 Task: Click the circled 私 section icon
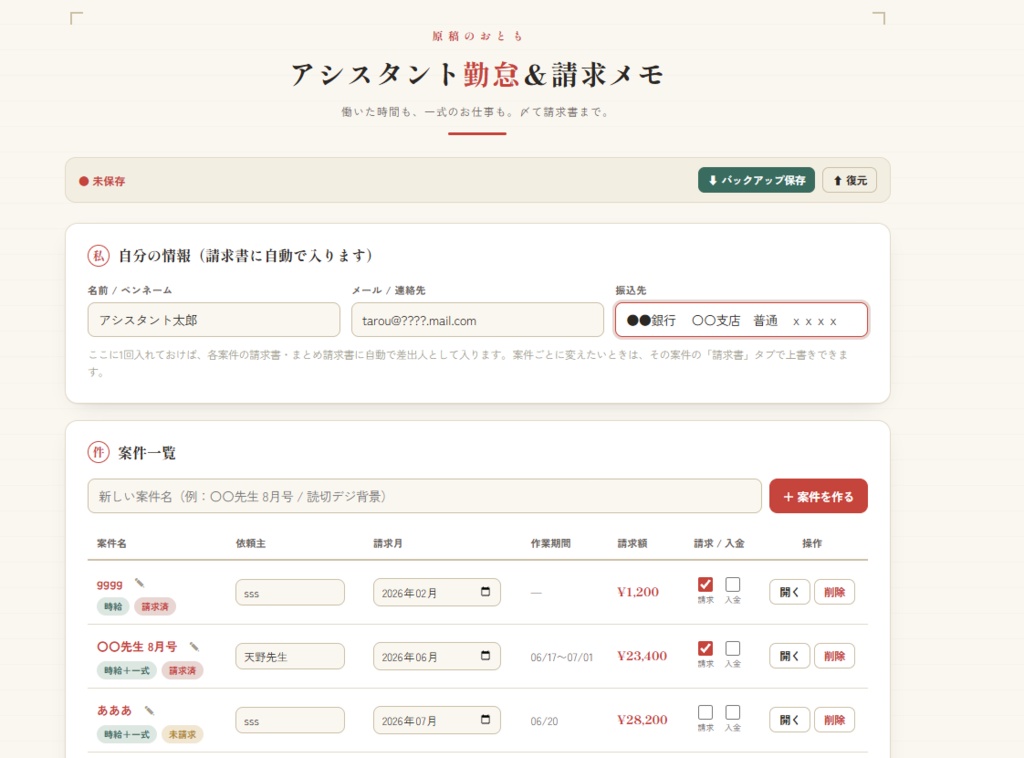pos(99,255)
